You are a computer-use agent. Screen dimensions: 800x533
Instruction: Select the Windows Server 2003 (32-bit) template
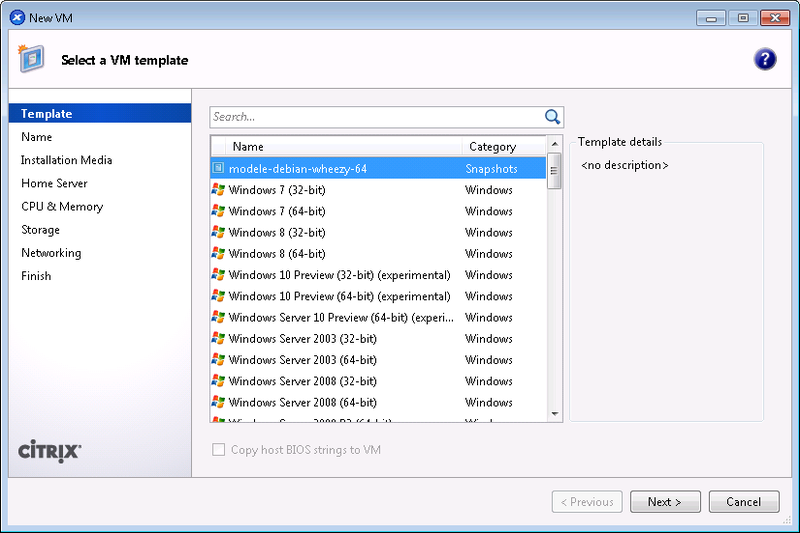click(x=378, y=338)
